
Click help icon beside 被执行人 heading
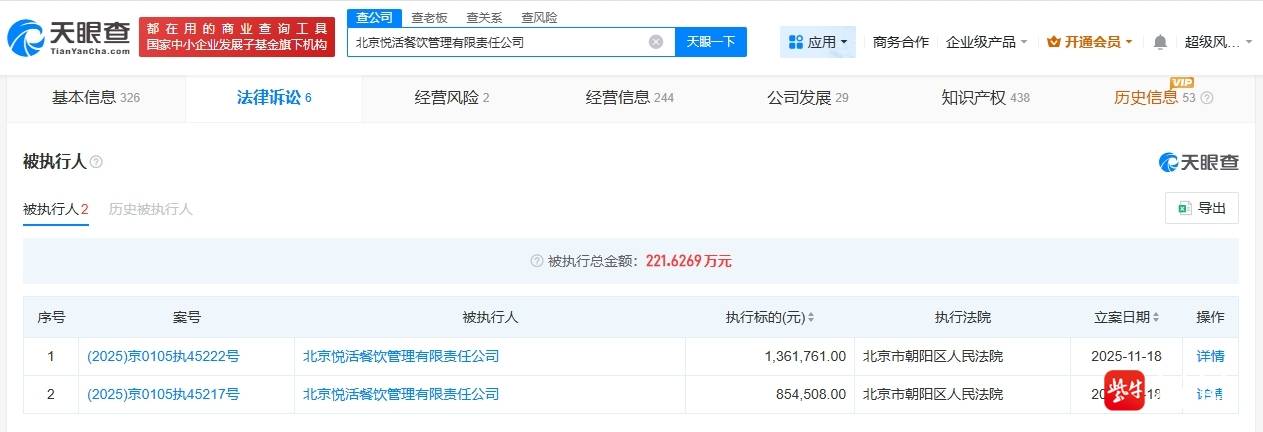(97, 162)
